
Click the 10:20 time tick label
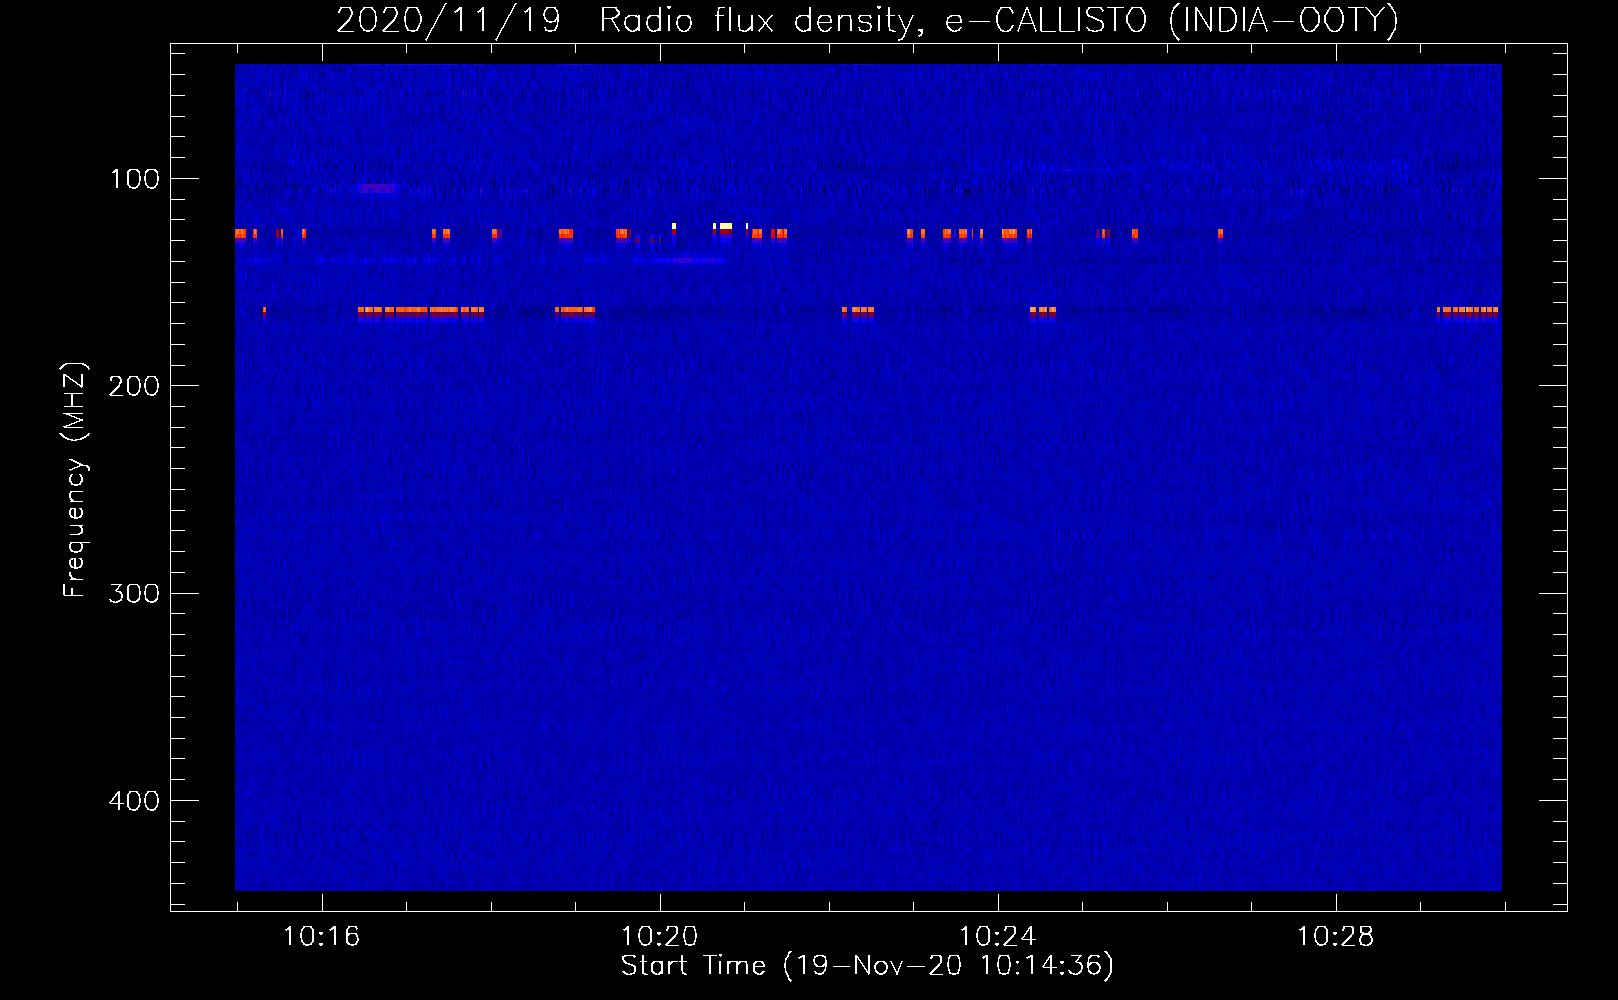(659, 936)
